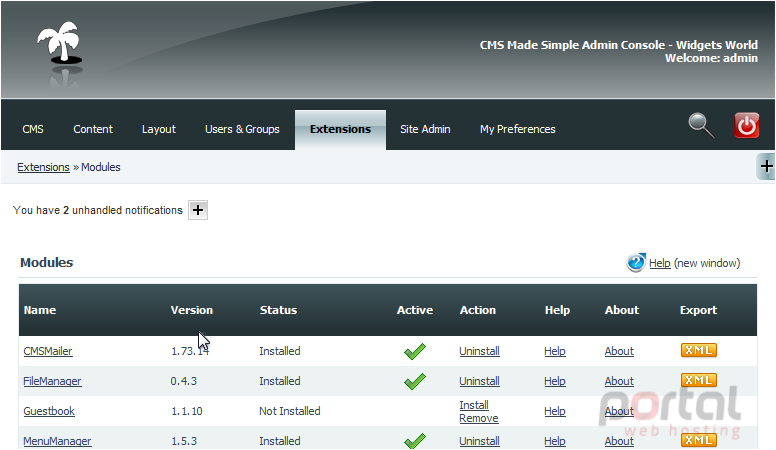
Task: Open Help for MenuManager
Action: pos(555,441)
